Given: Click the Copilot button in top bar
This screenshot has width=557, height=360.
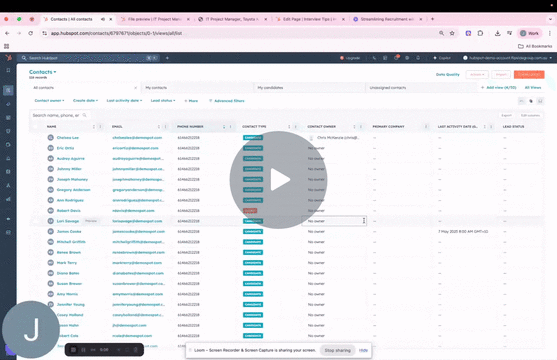Looking at the screenshot, I should pos(442,58).
